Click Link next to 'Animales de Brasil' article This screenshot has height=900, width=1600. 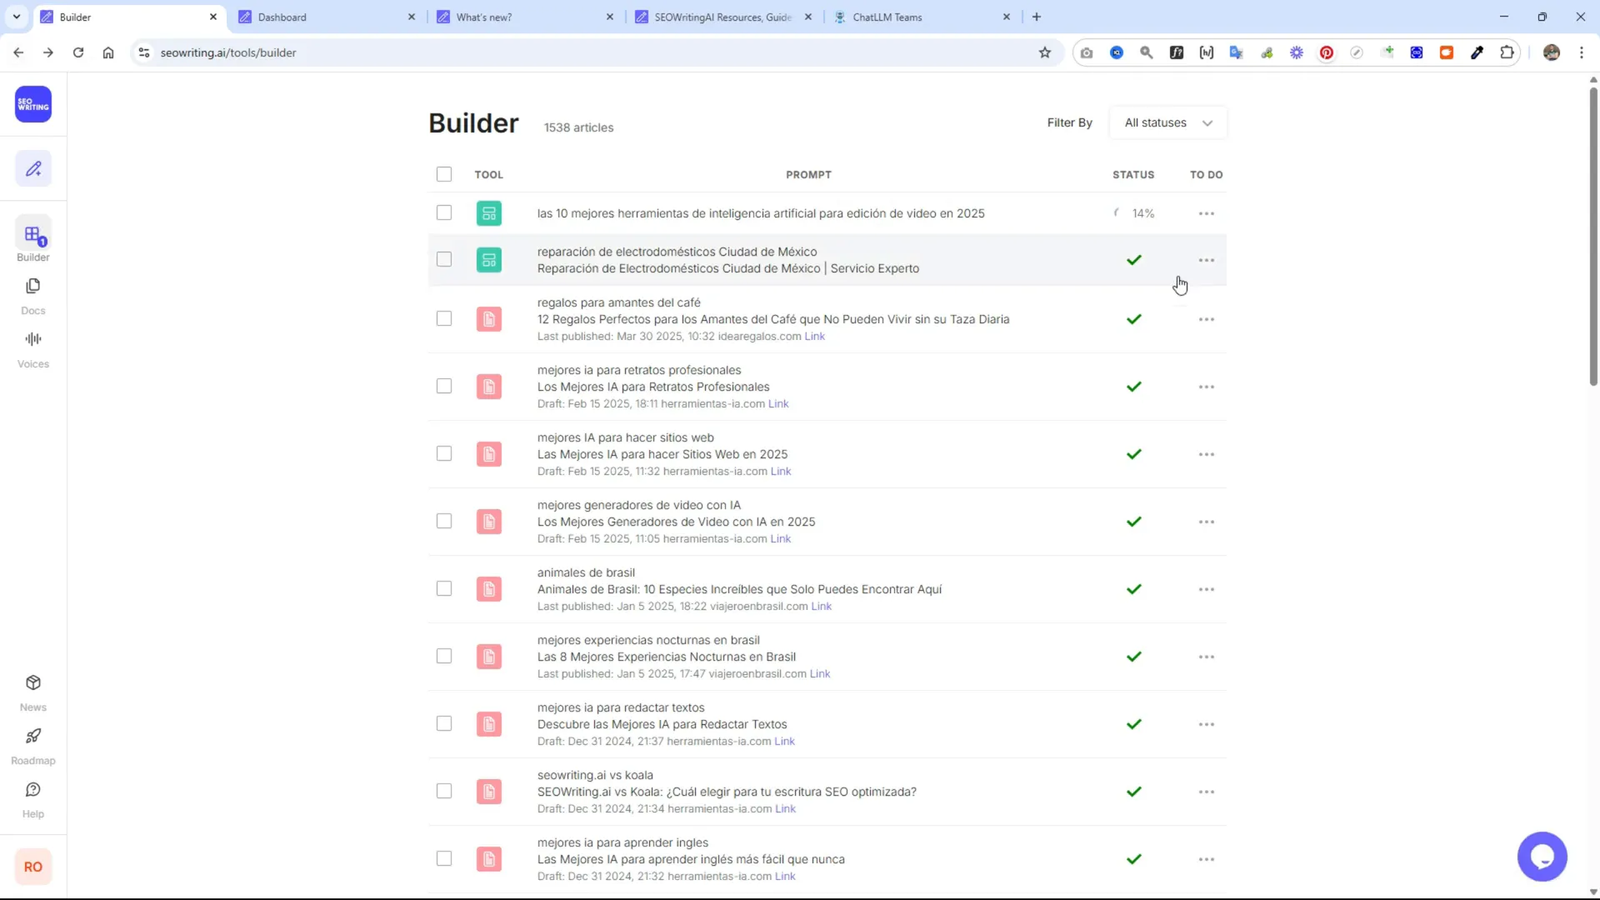tap(820, 606)
